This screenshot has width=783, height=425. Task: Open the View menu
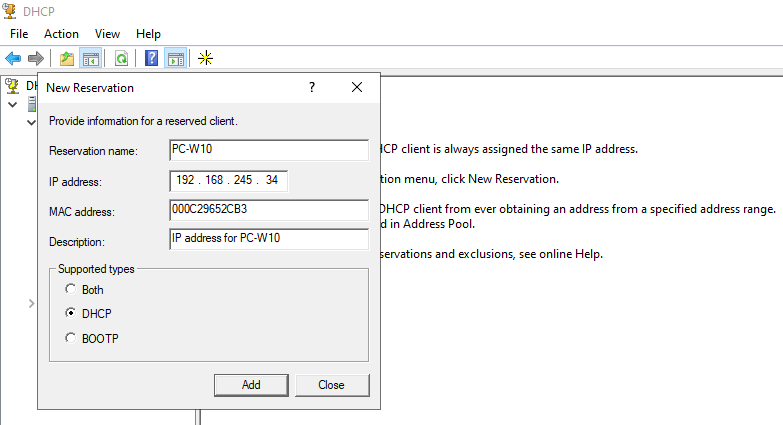point(107,34)
